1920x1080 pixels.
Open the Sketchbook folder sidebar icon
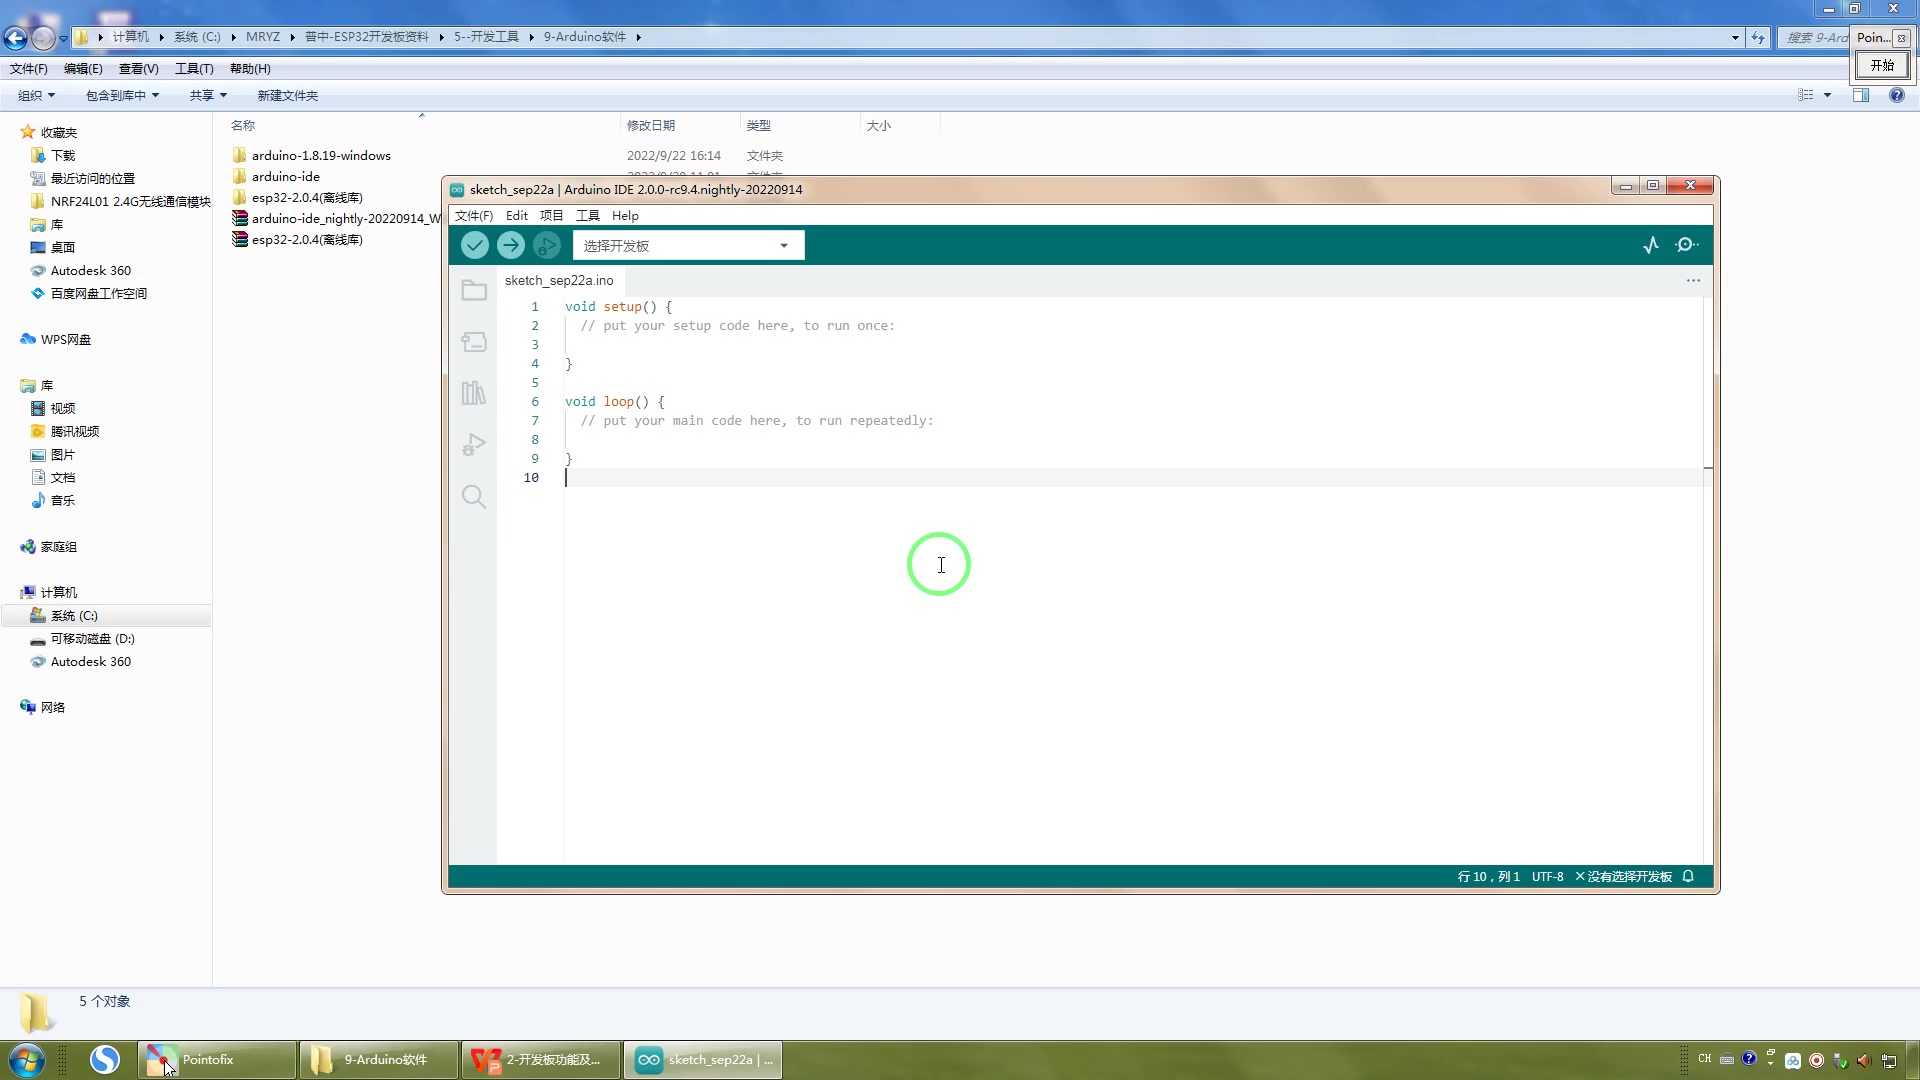pyautogui.click(x=474, y=291)
